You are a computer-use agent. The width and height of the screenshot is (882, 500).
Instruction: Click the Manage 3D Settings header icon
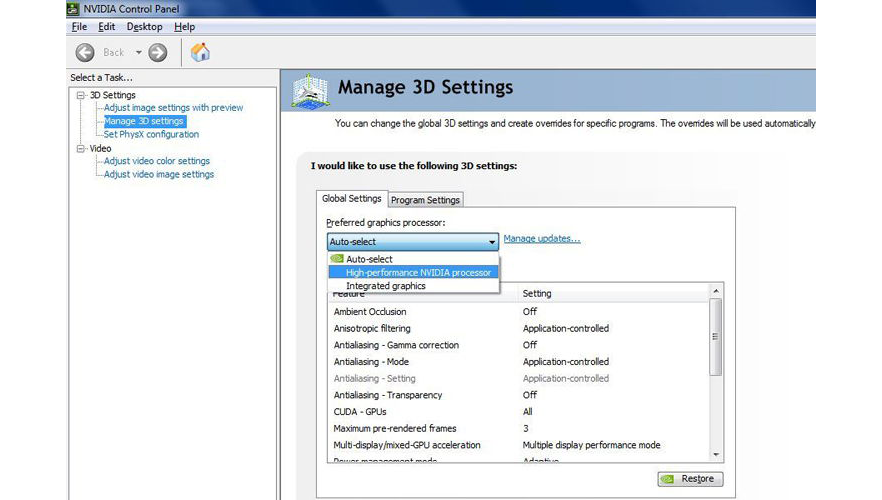[x=310, y=90]
